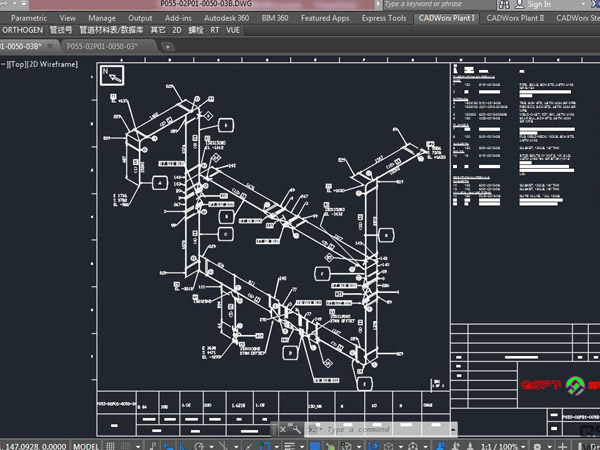Click the Selection Filtering cube icon
The image size is (600, 450).
[x=388, y=446]
